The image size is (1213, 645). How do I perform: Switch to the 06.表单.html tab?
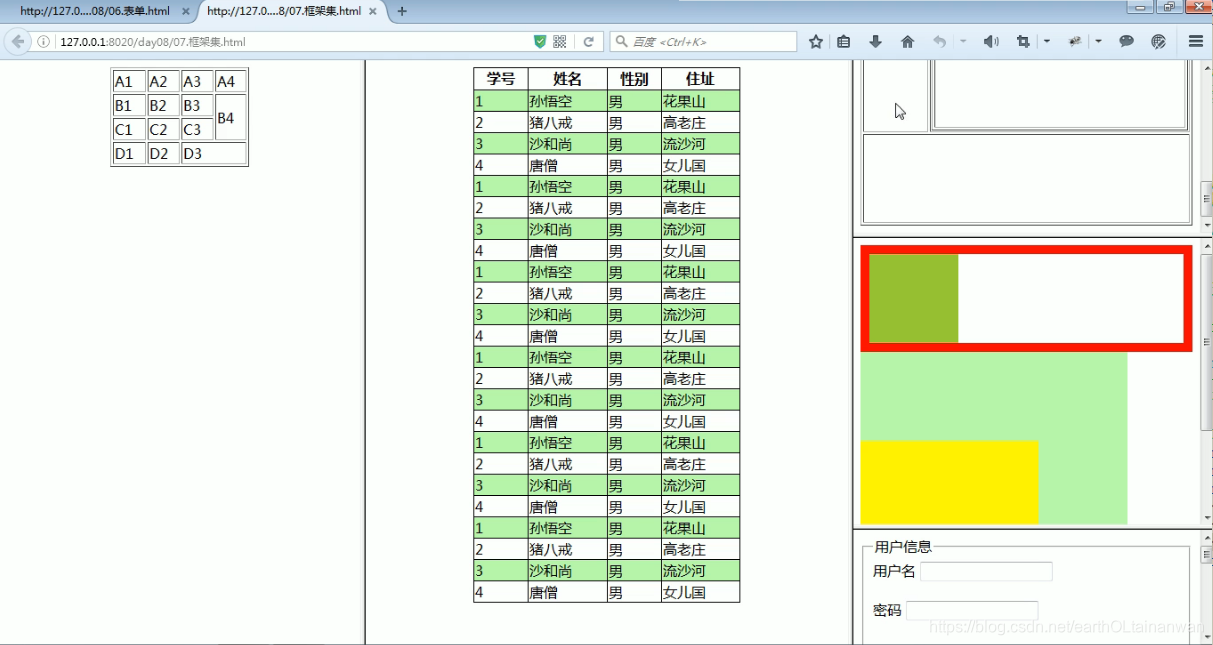click(x=95, y=11)
